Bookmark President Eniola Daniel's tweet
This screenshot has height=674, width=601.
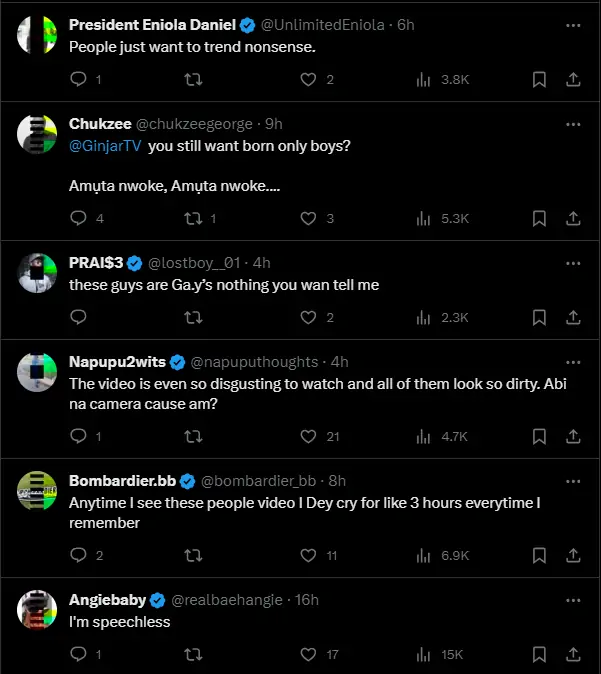pyautogui.click(x=539, y=80)
